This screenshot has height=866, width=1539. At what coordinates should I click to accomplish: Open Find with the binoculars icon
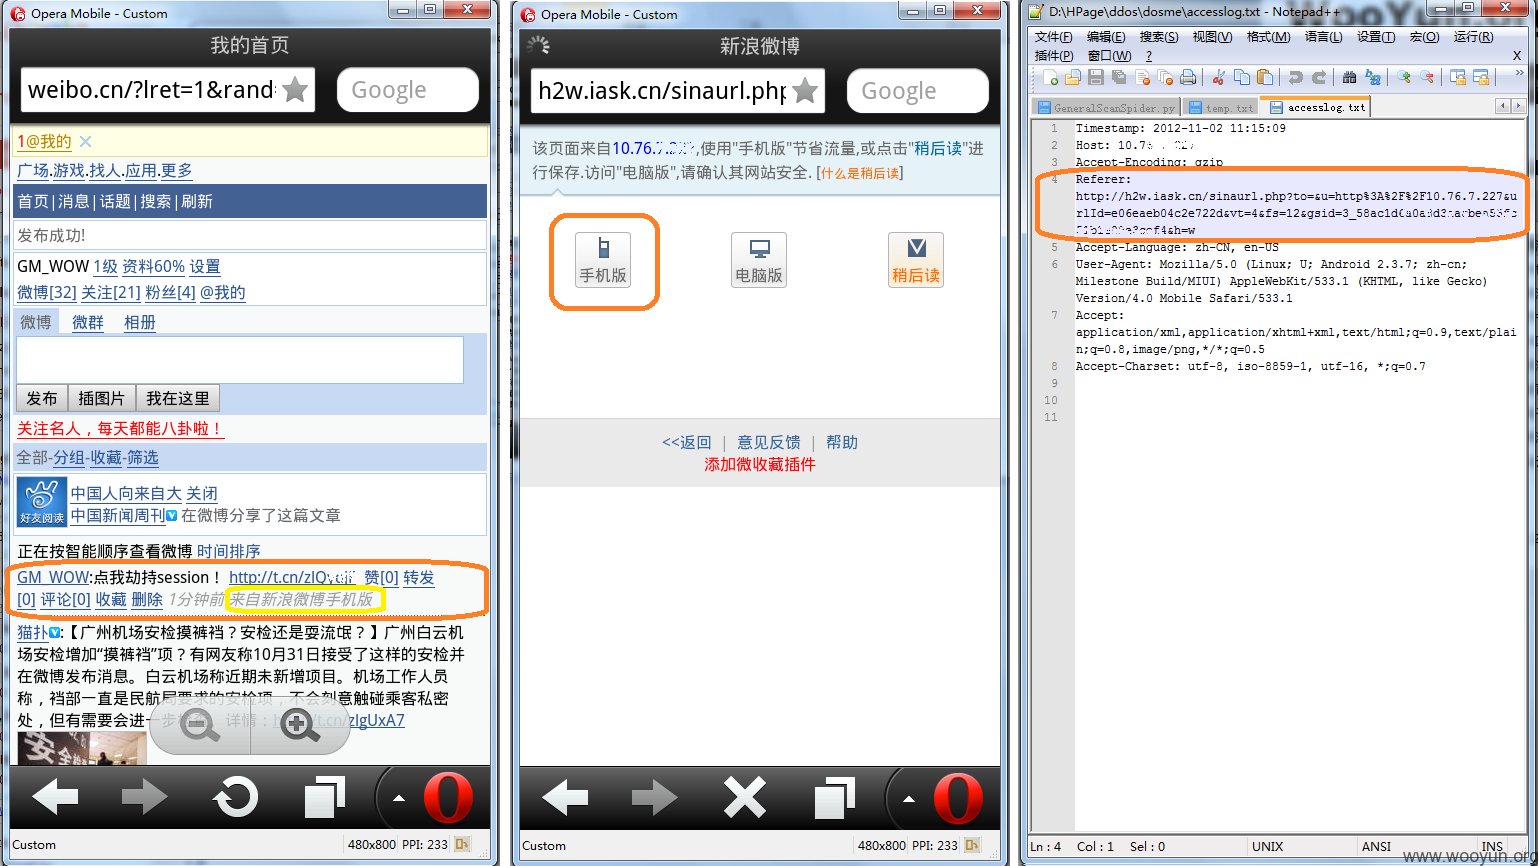click(1350, 77)
